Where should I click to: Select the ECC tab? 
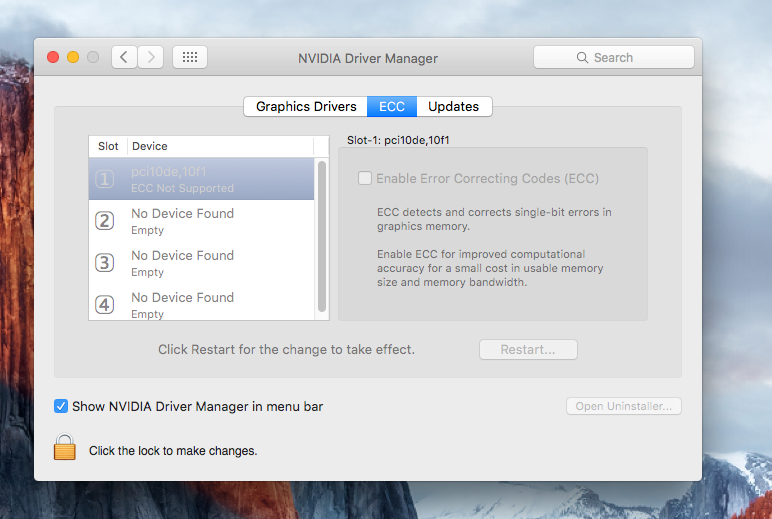pyautogui.click(x=392, y=106)
